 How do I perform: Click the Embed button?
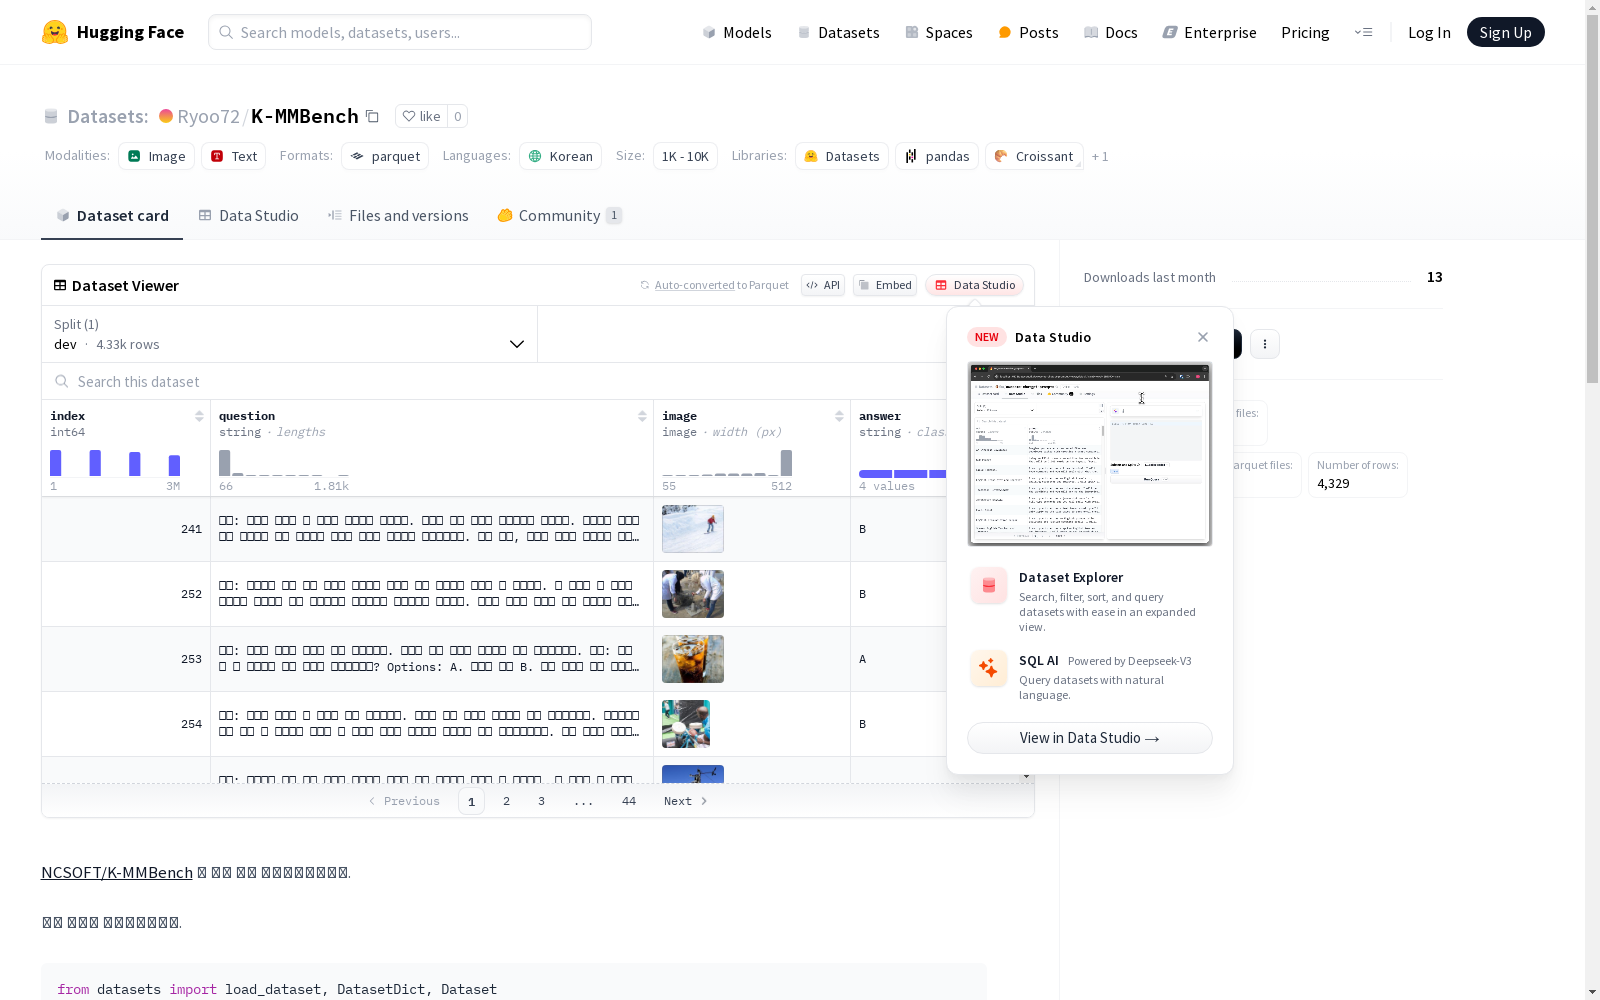coord(885,285)
